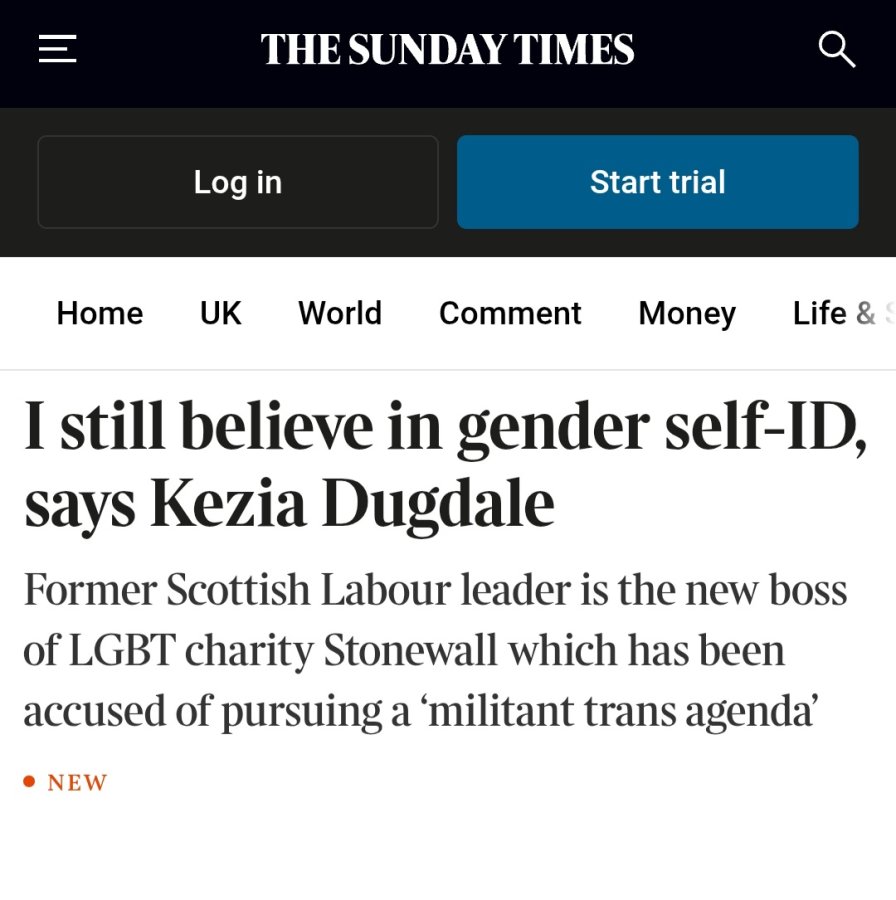Open the Life & Style section
Image resolution: width=896 pixels, height=900 pixels.
click(x=843, y=313)
